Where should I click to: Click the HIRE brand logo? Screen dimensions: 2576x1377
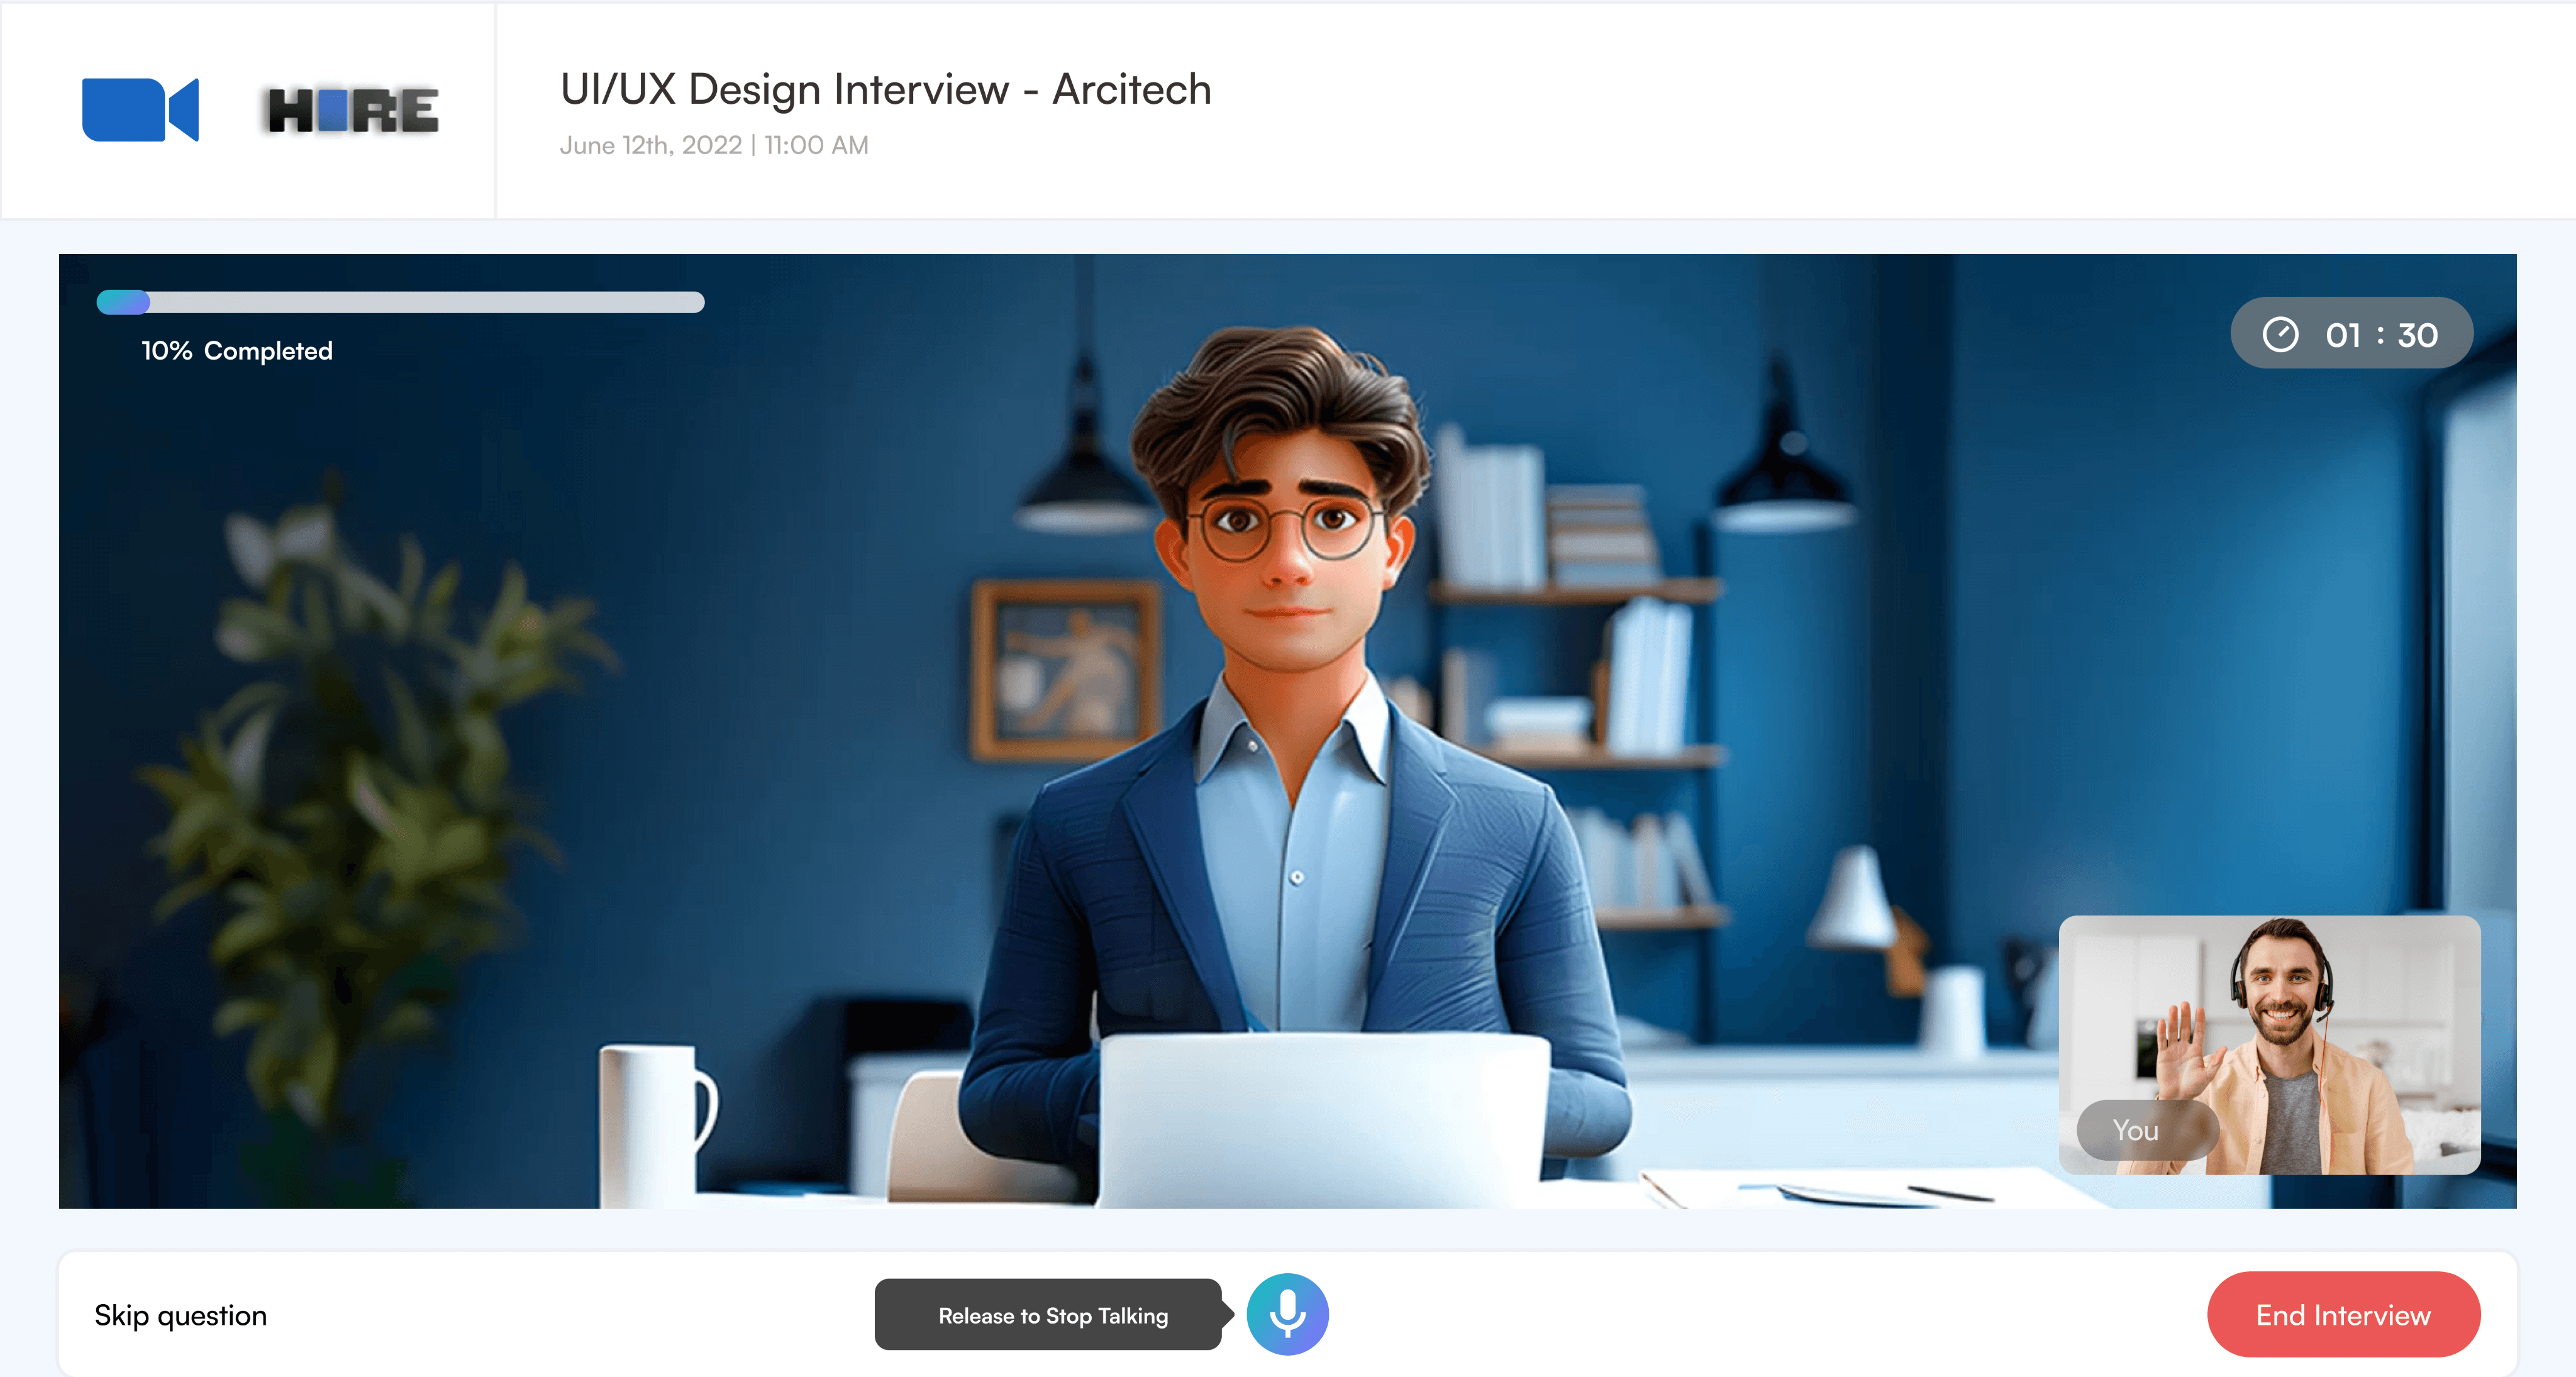(x=352, y=110)
